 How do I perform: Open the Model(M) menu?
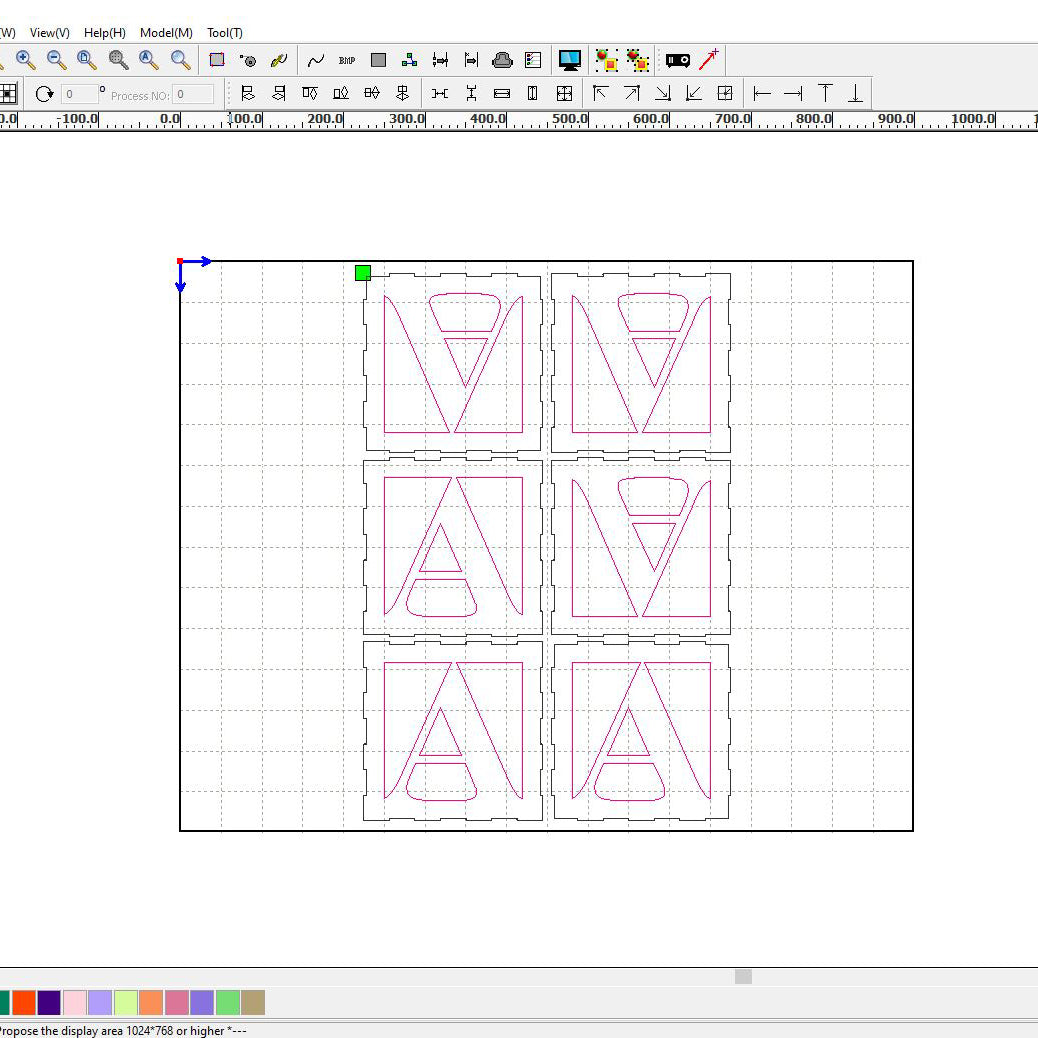[x=165, y=32]
